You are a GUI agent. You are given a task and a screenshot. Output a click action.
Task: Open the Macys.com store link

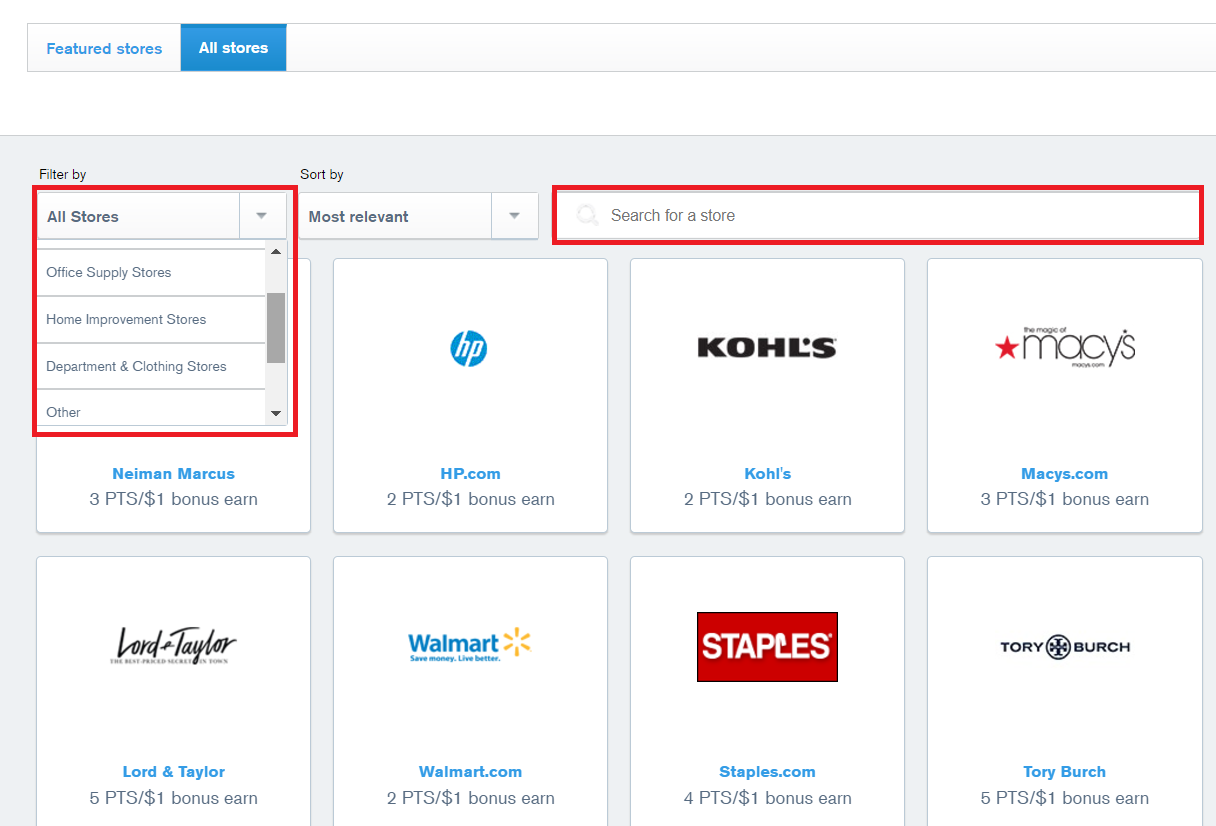(1065, 474)
